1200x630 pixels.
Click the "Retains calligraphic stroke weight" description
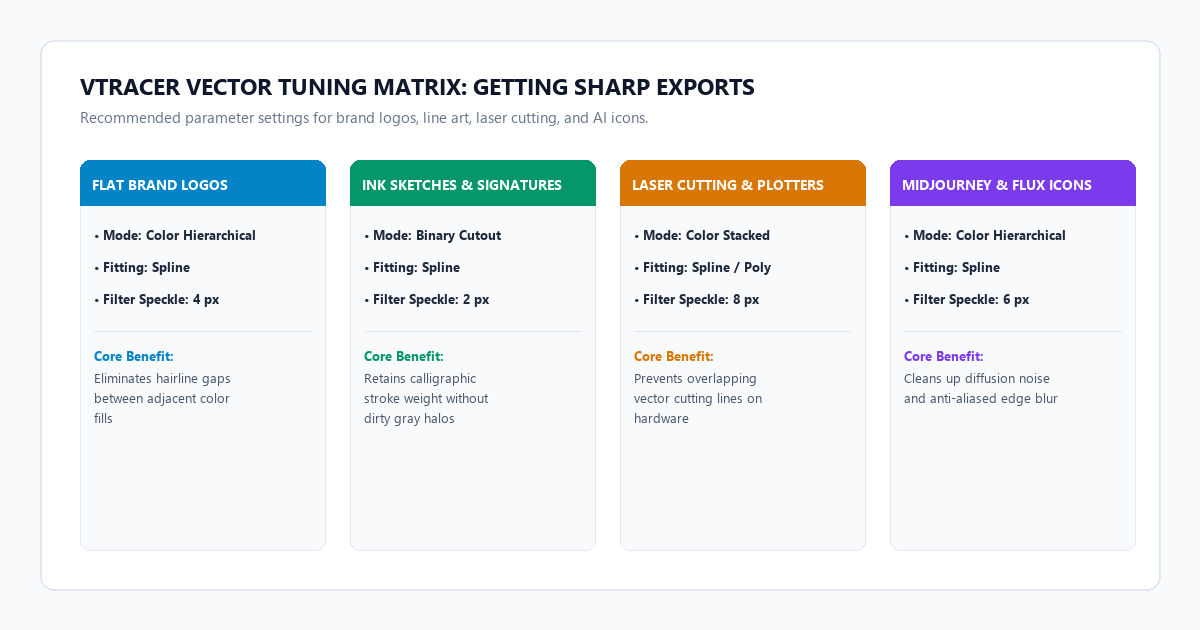[426, 399]
